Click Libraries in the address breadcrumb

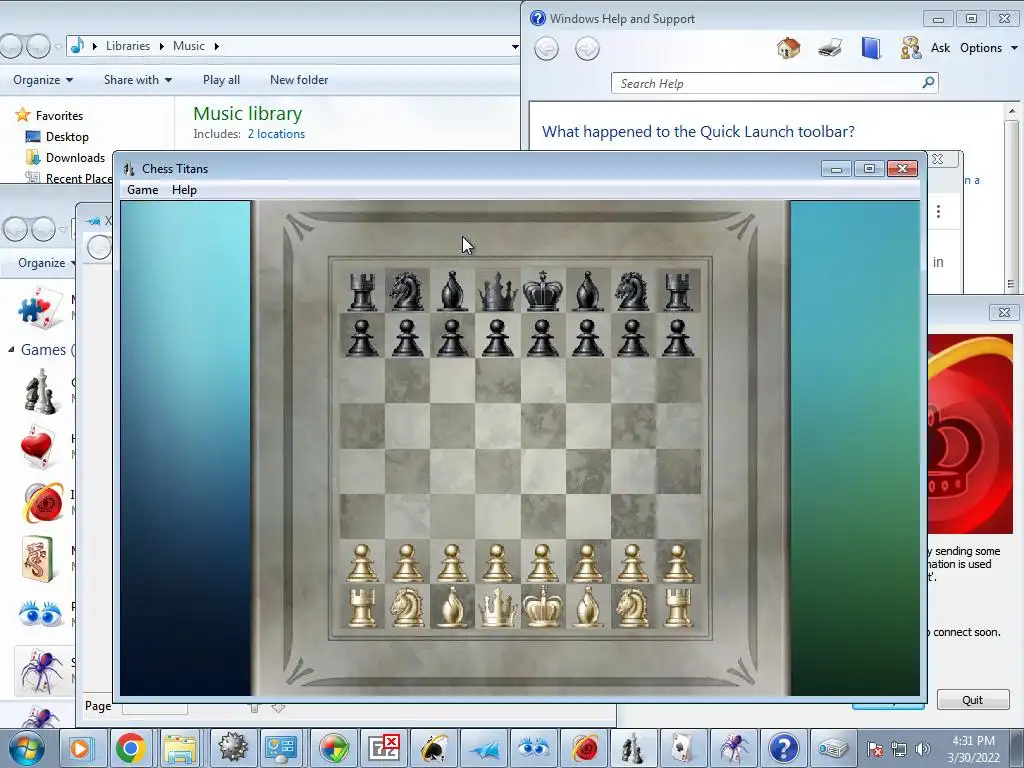coord(127,46)
